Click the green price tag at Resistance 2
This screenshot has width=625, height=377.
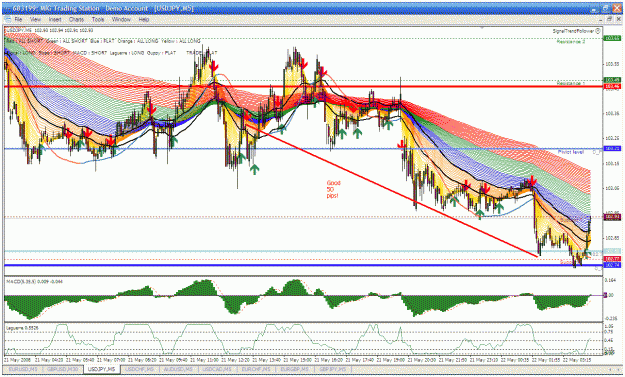pos(612,38)
